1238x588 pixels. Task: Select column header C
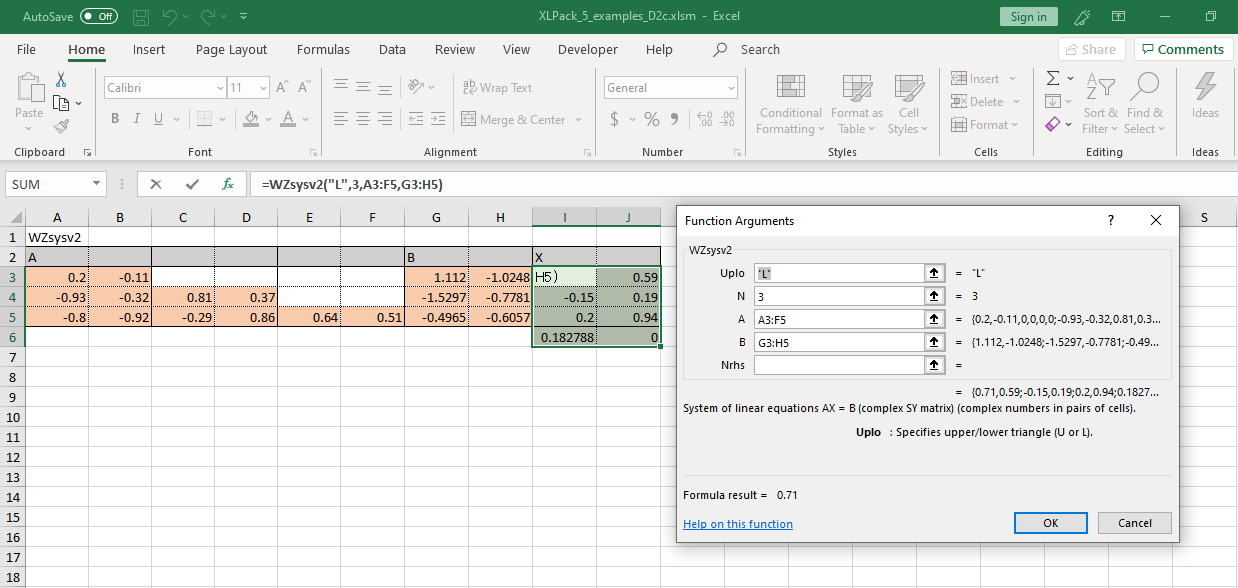tap(183, 218)
